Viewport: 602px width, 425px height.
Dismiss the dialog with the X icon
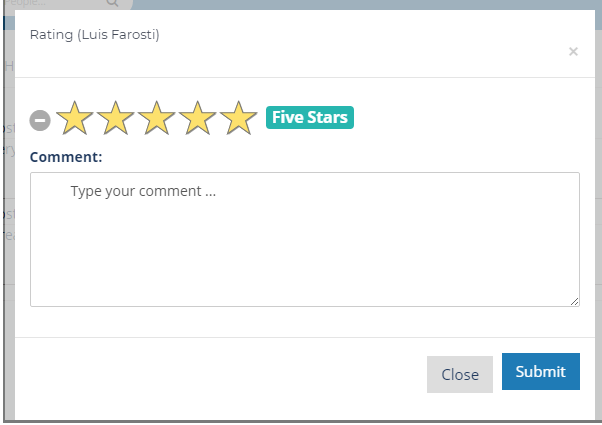pos(573,51)
